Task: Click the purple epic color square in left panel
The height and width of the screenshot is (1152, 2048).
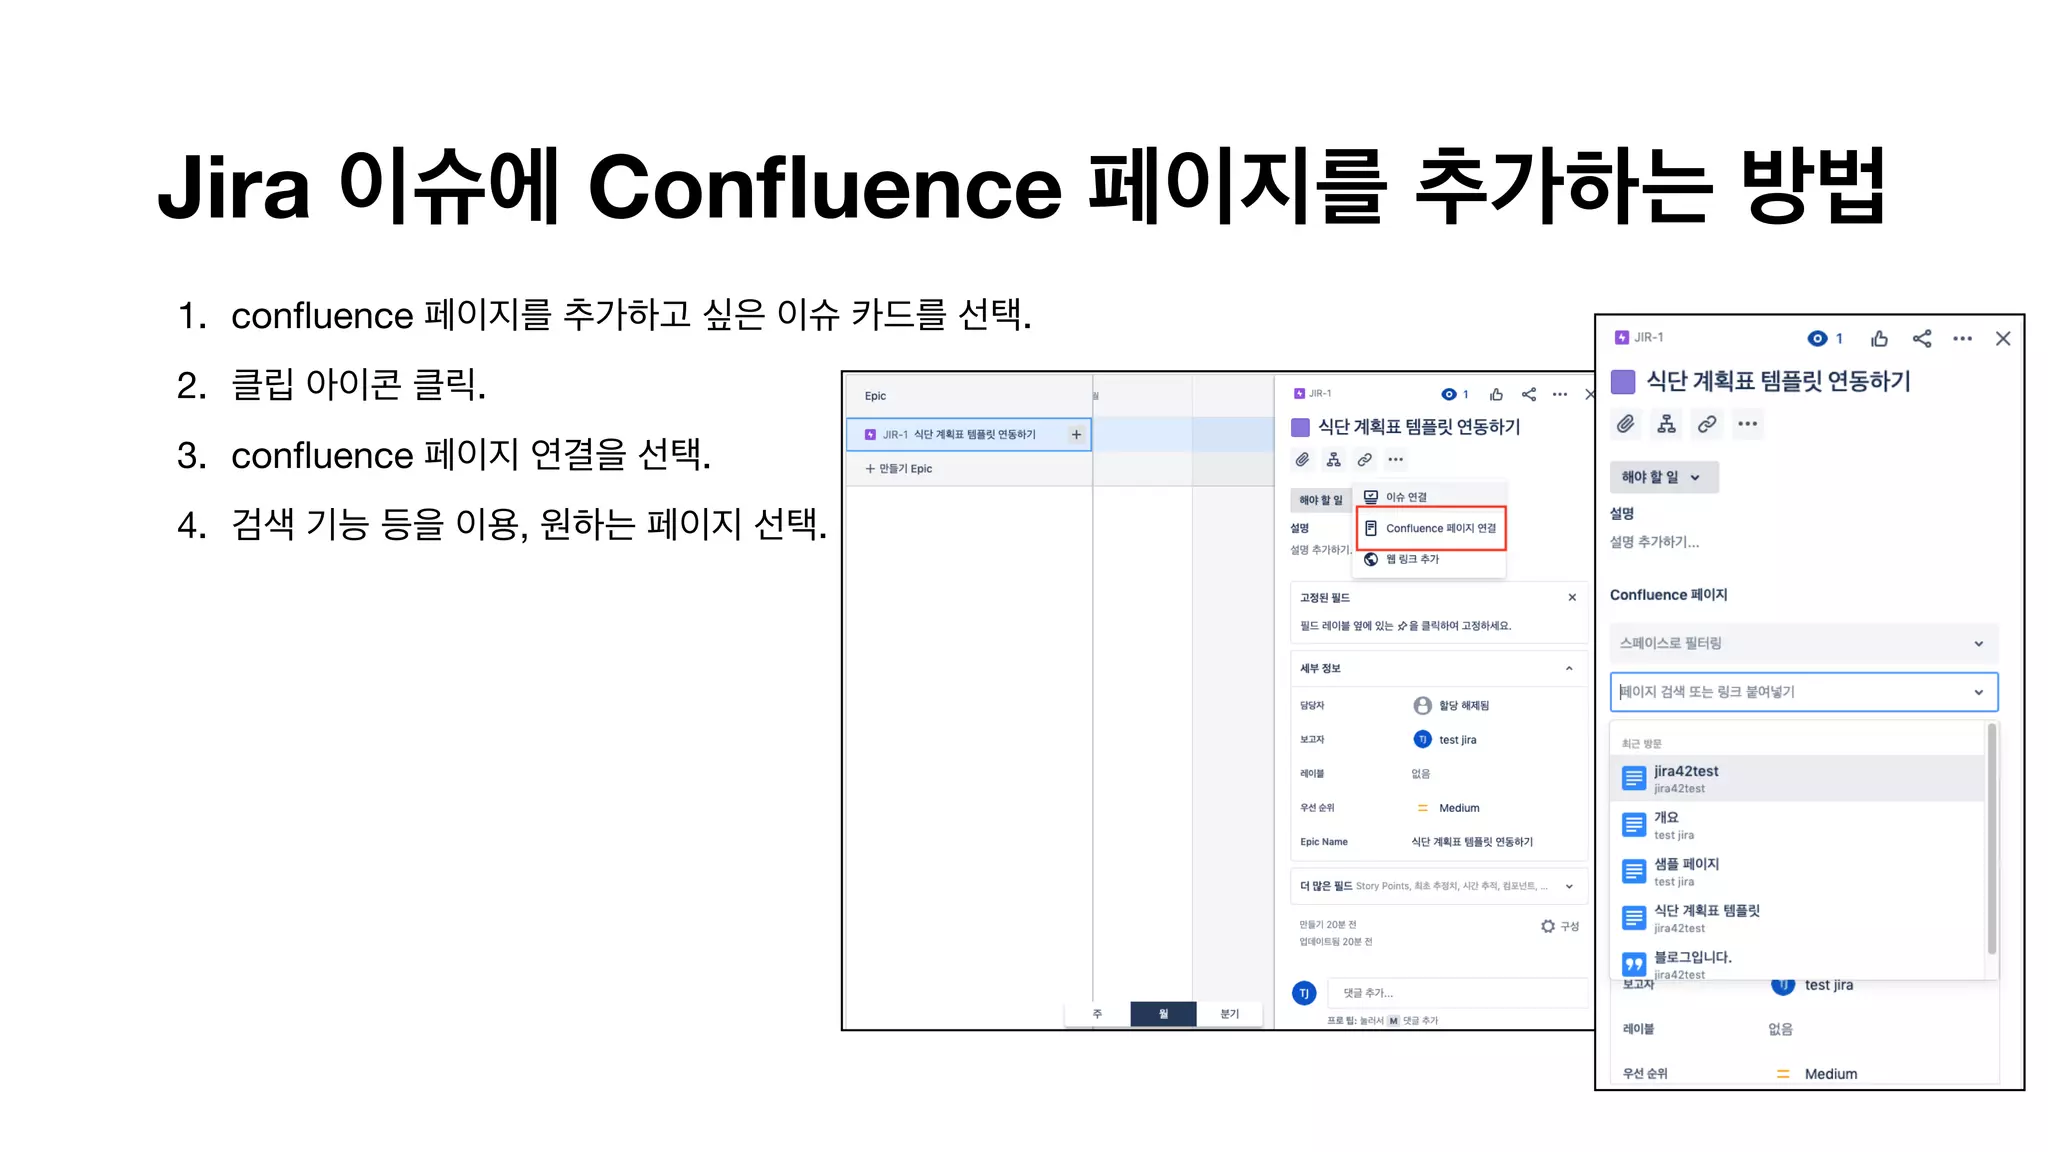Action: (1300, 427)
